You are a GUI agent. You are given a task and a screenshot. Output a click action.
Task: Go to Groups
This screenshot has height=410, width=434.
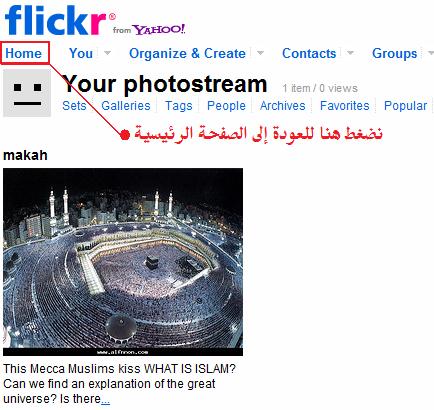[x=395, y=53]
